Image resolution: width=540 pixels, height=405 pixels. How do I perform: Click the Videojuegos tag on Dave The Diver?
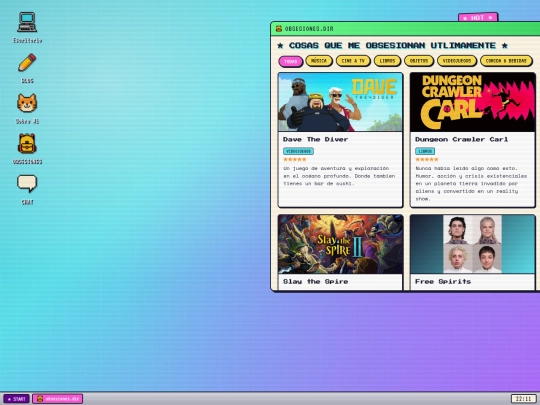click(298, 151)
